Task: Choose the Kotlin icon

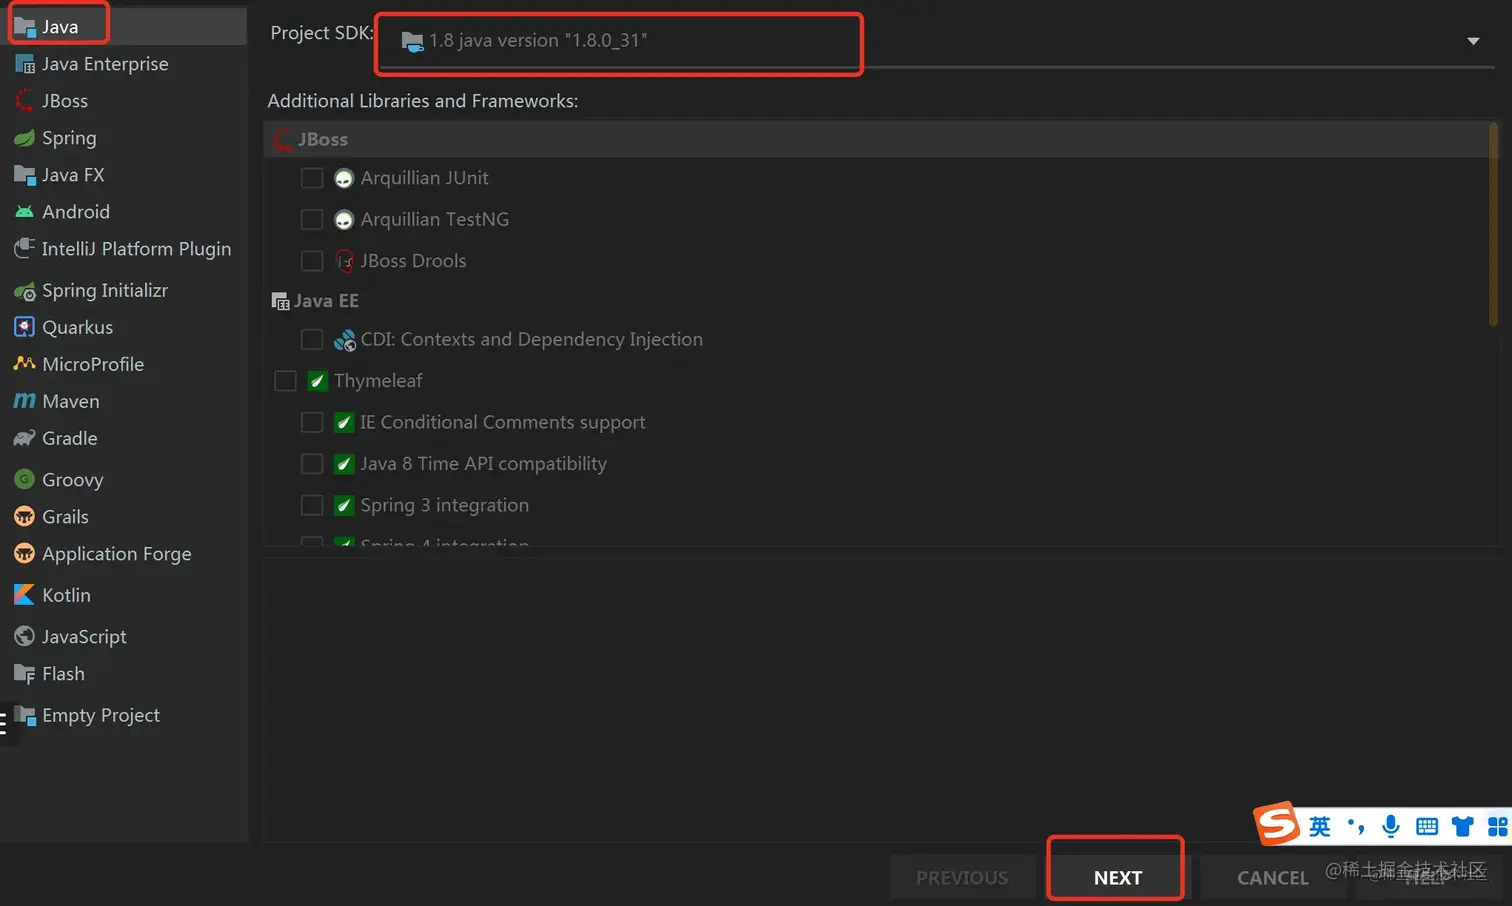Action: pyautogui.click(x=24, y=595)
